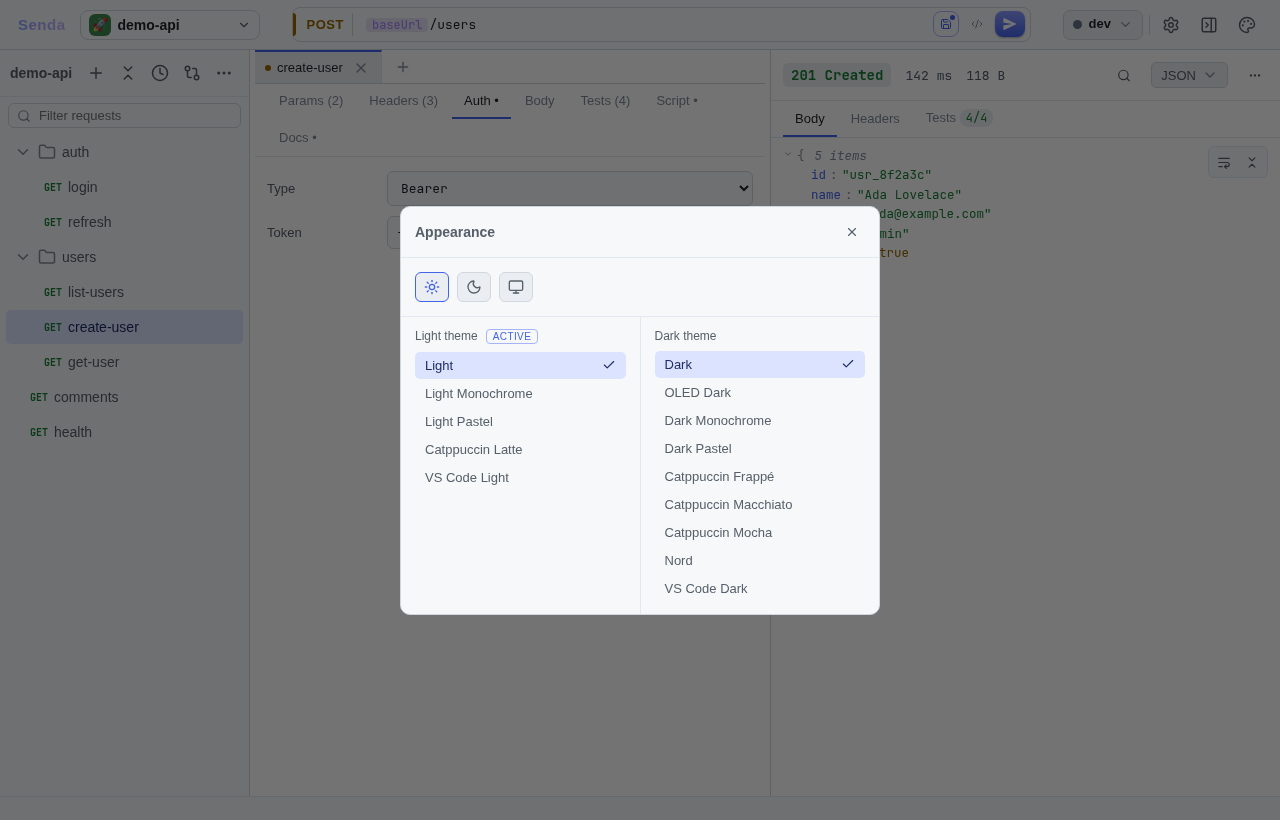The image size is (1280, 820).
Task: Open the request history clock icon
Action: [160, 73]
